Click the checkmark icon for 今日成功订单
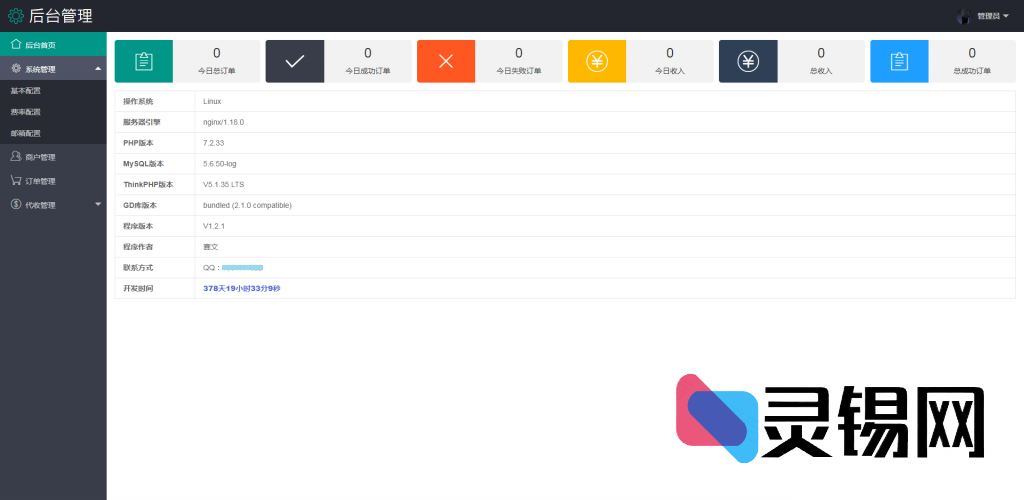 pyautogui.click(x=295, y=61)
